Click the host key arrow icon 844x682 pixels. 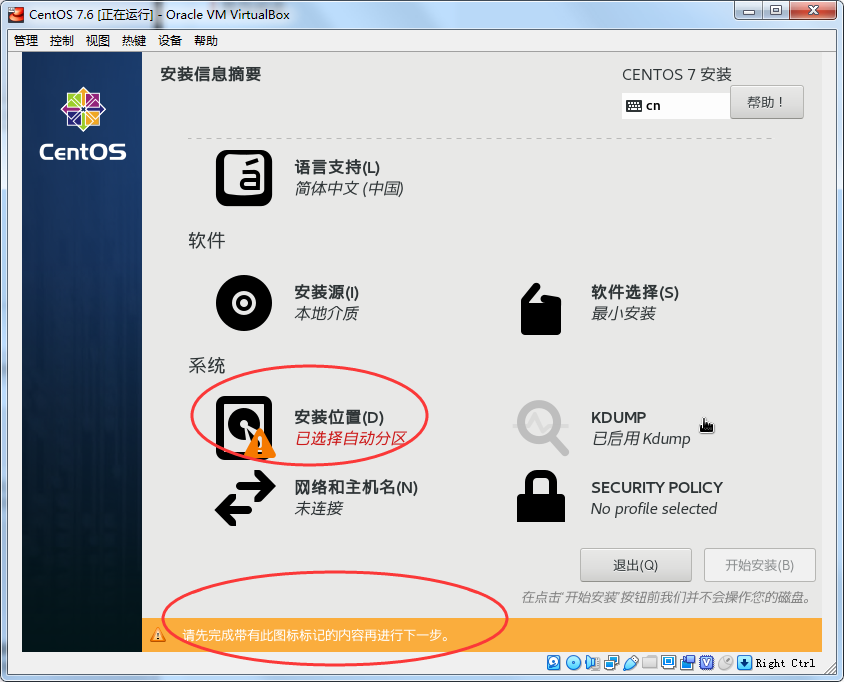744,663
